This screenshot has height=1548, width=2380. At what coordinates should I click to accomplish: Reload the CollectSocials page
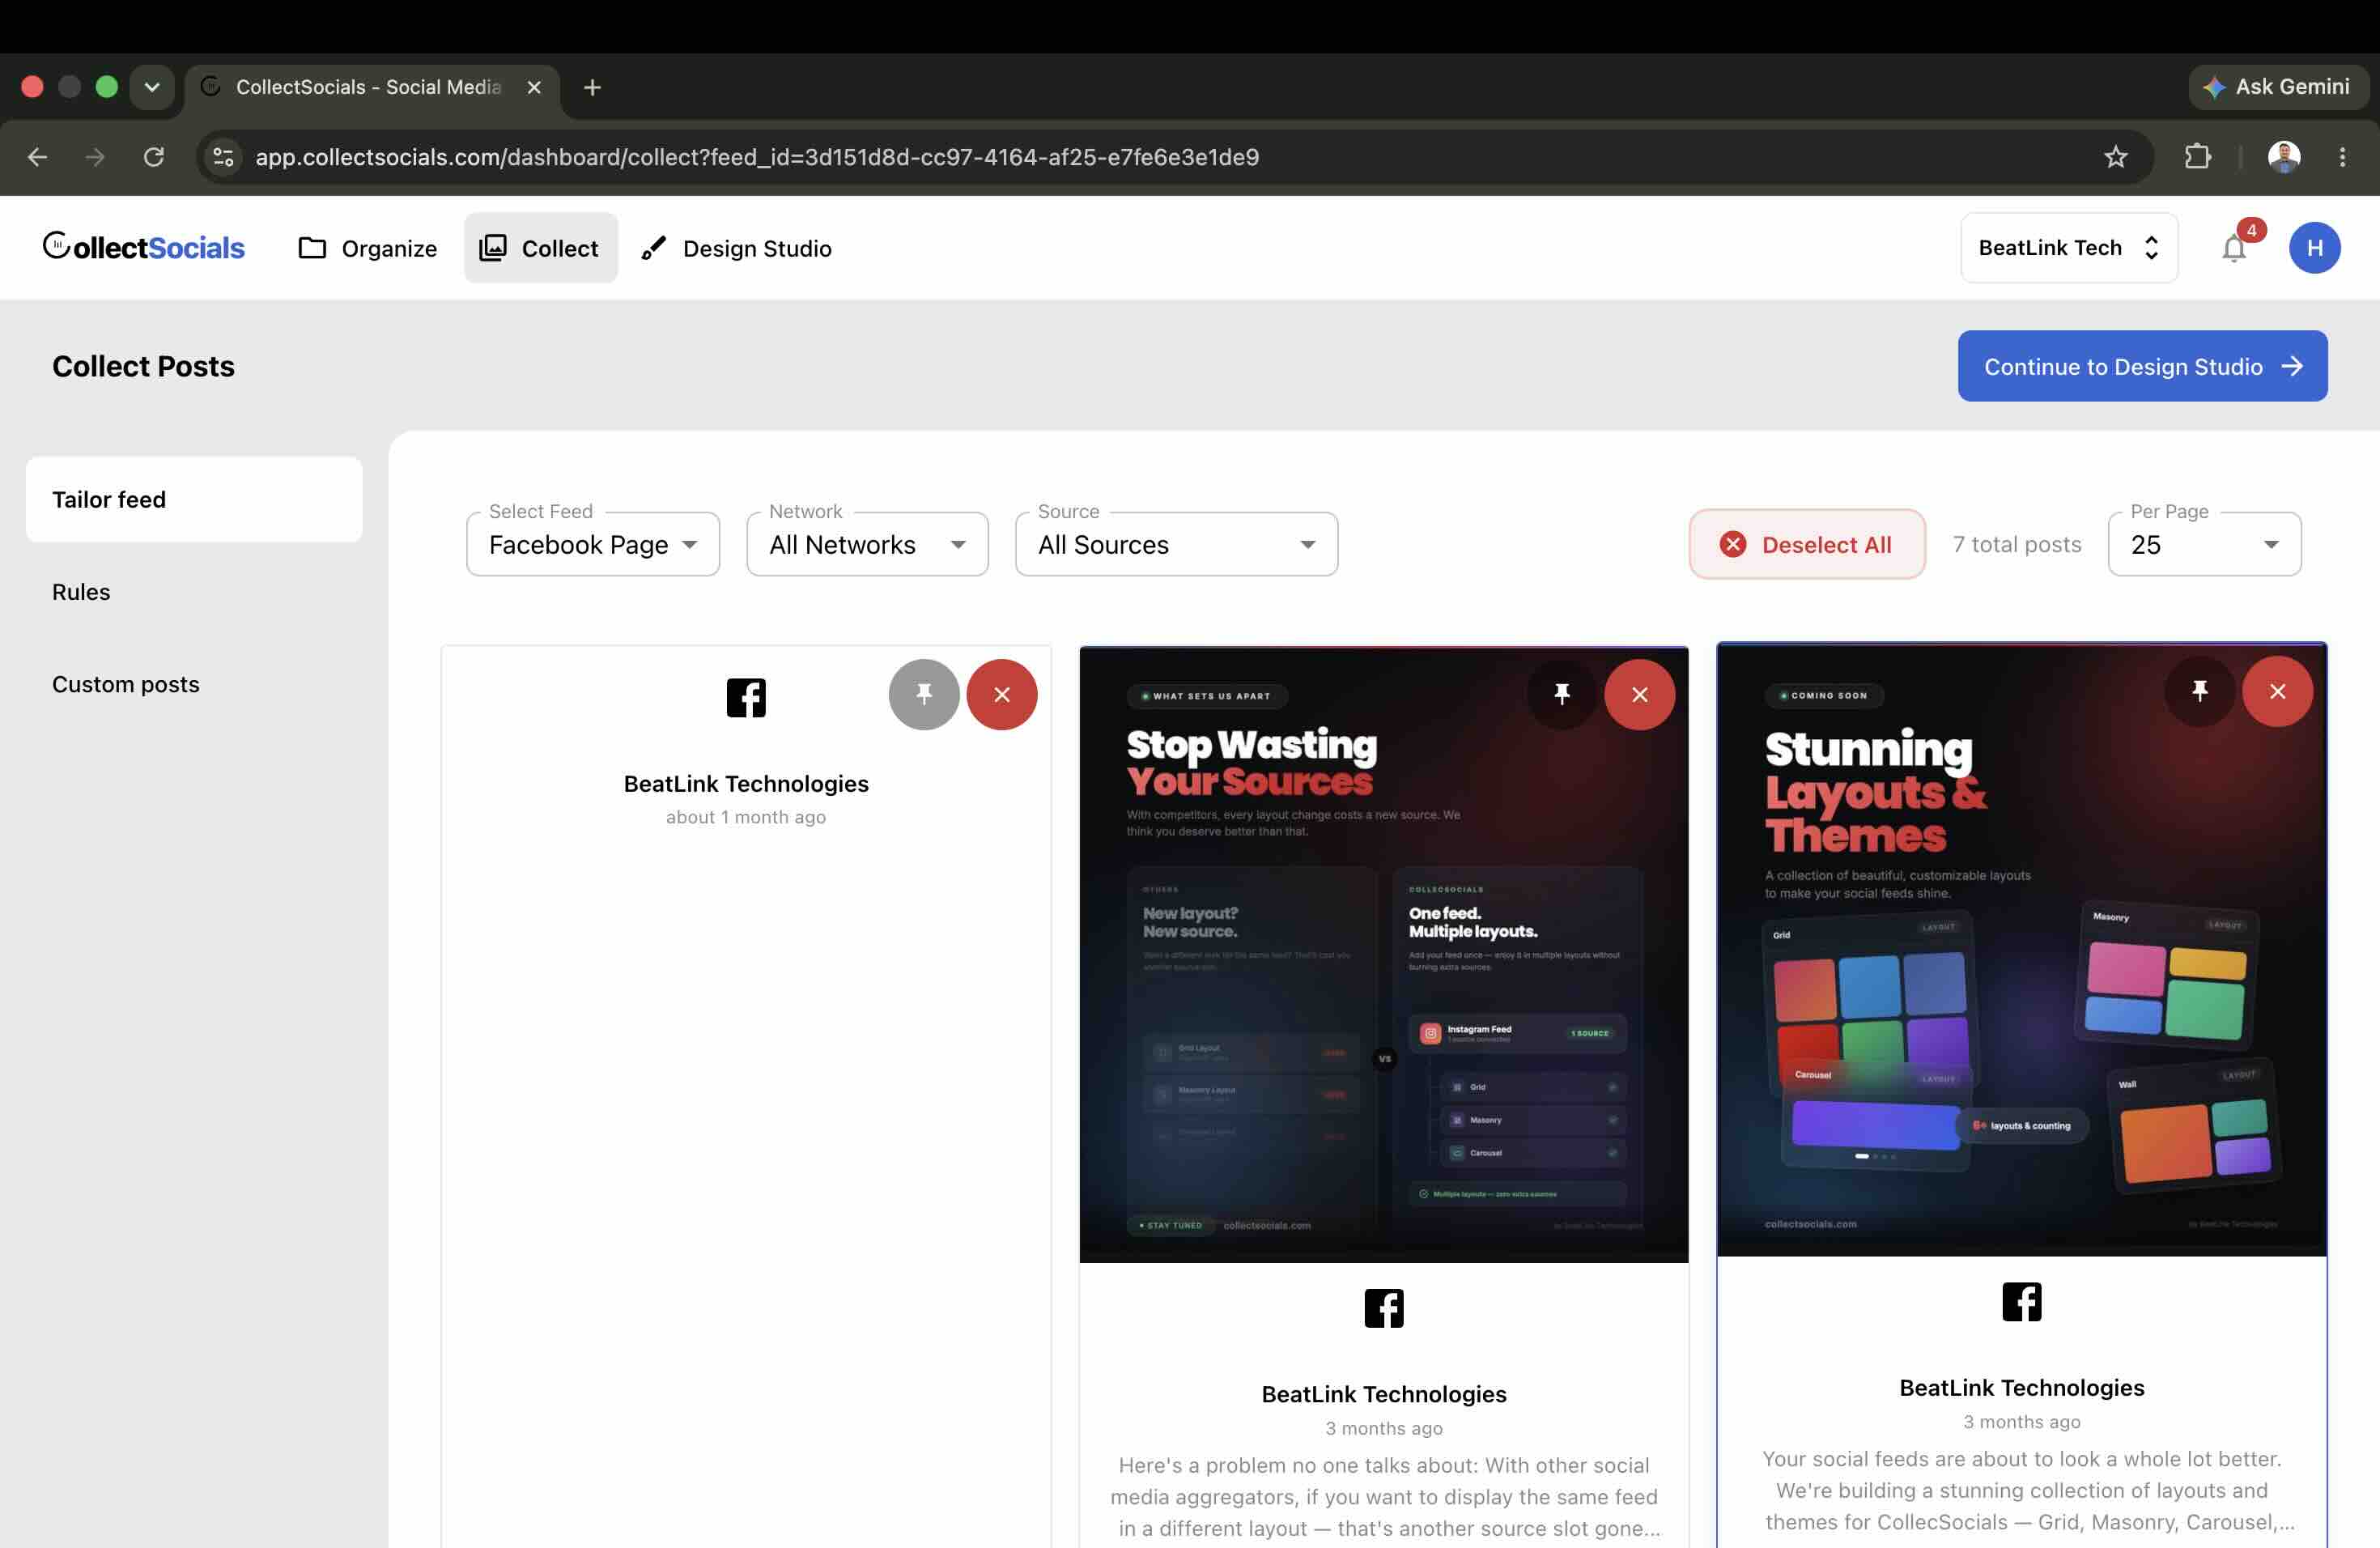(x=153, y=157)
